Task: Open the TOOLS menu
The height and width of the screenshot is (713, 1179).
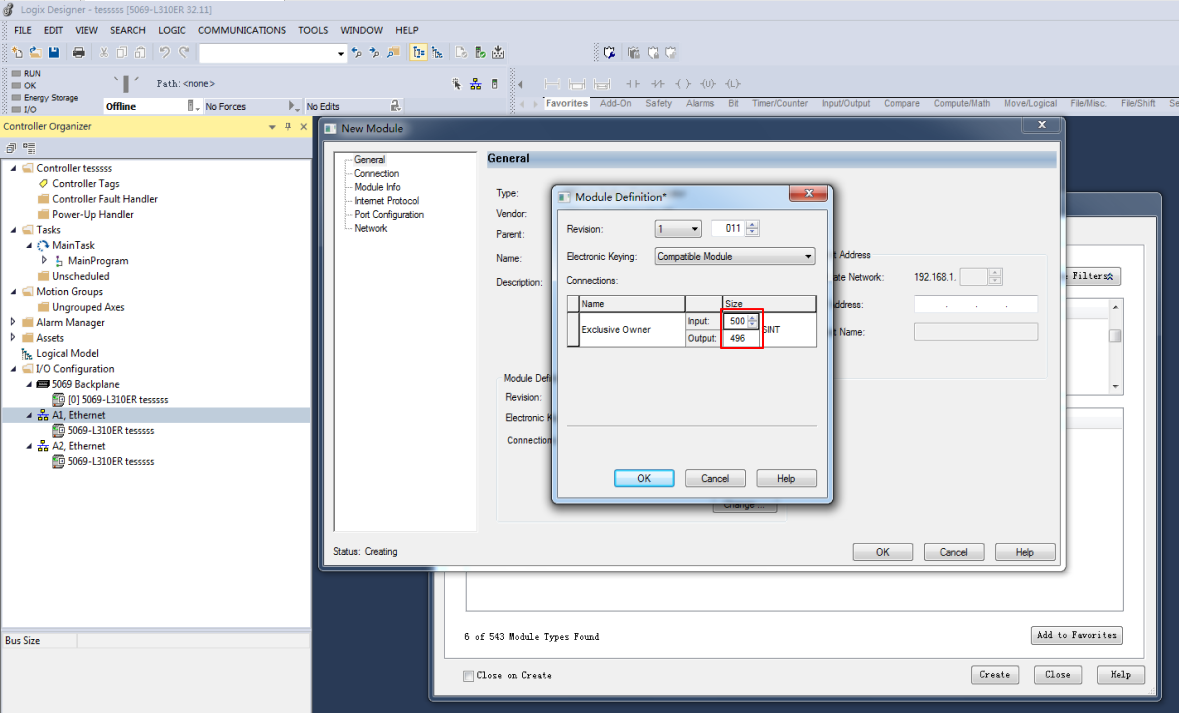Action: coord(313,30)
